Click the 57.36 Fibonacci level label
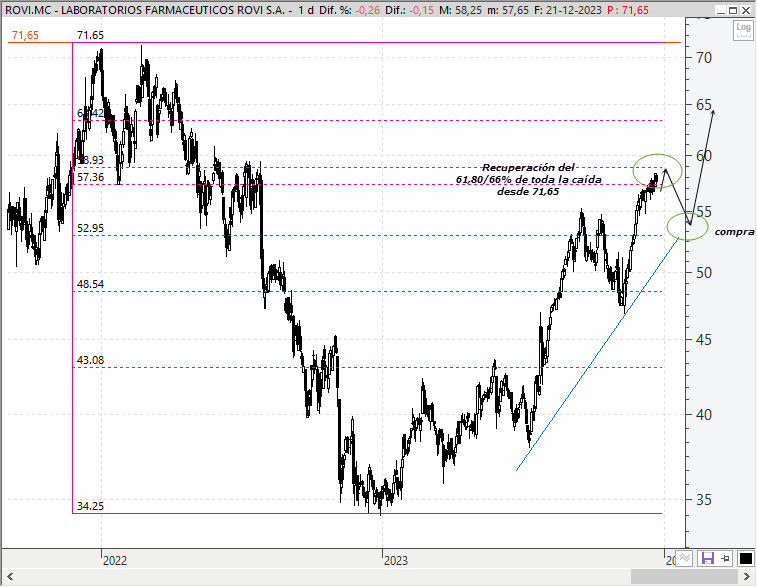Image resolution: width=757 pixels, height=587 pixels. pos(90,177)
